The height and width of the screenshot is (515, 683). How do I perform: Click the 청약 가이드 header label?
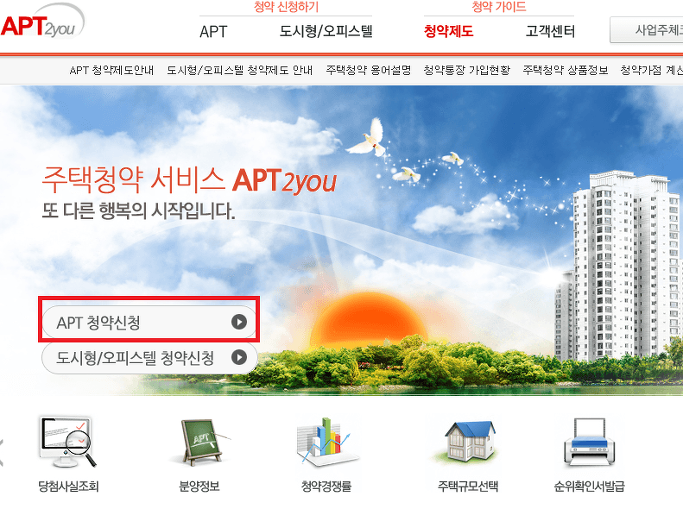[x=499, y=7]
